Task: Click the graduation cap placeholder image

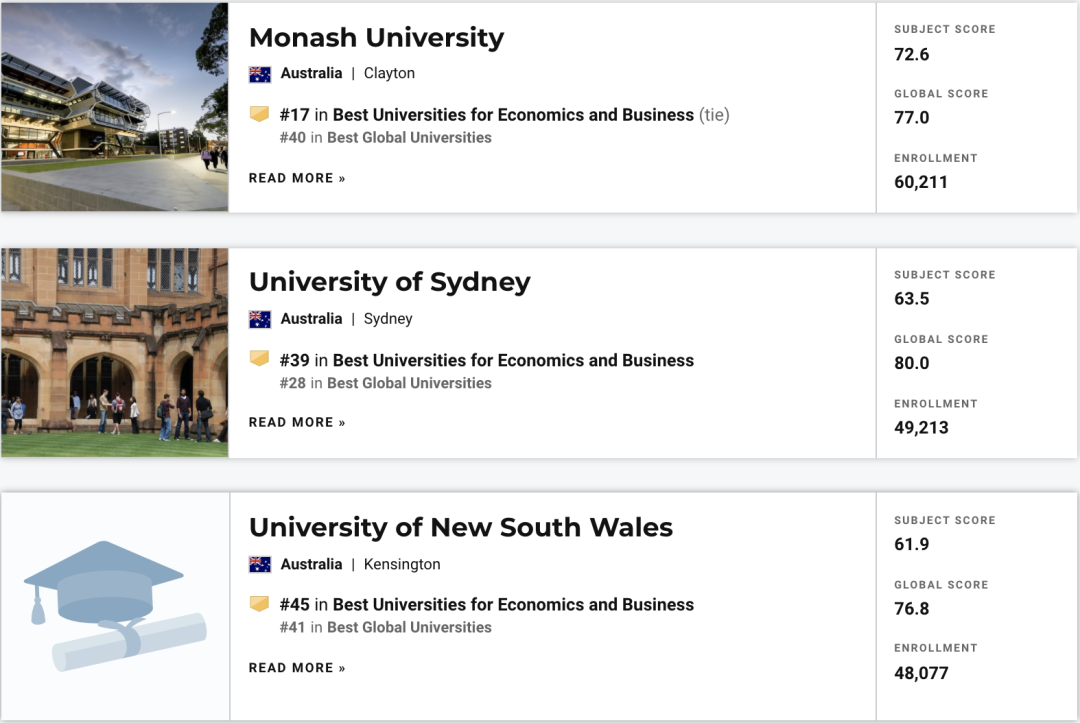Action: pos(115,606)
